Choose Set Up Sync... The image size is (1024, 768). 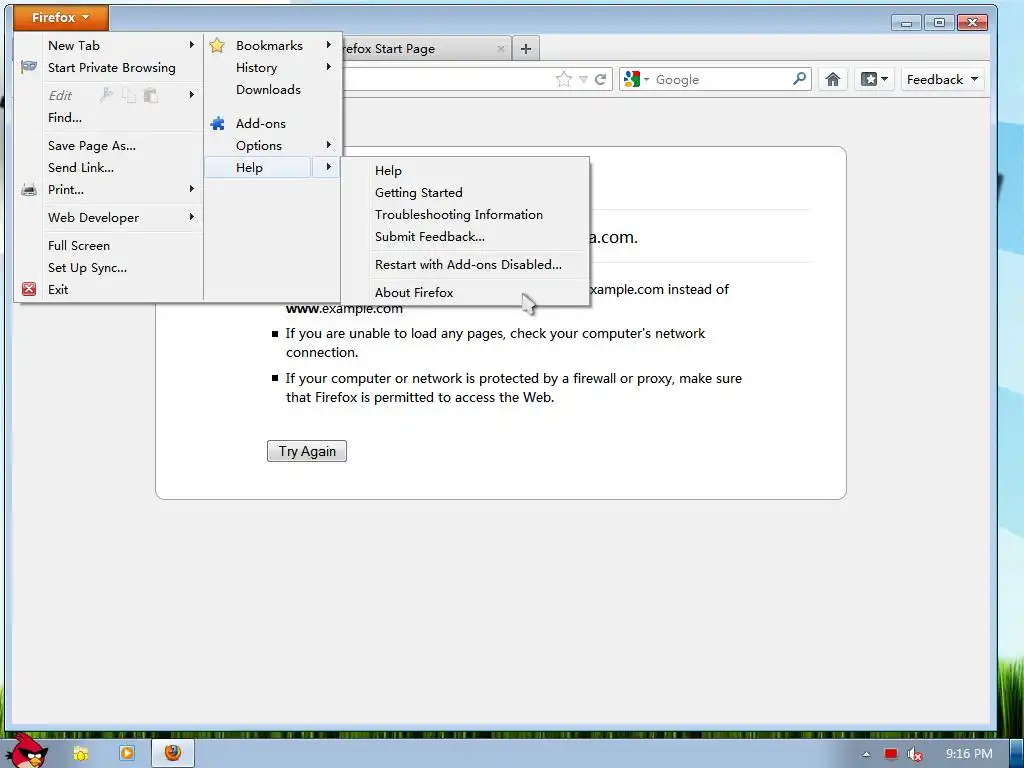[88, 268]
